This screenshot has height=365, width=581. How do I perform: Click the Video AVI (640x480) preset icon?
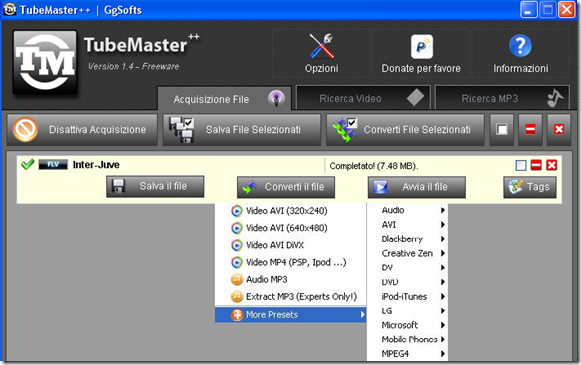(x=237, y=228)
